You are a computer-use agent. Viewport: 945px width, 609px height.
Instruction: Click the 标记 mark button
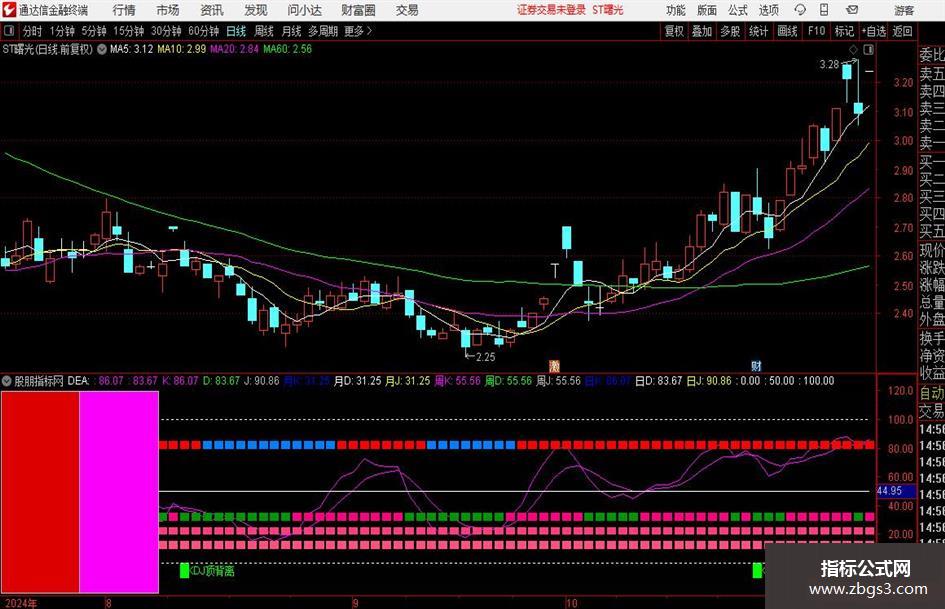click(x=844, y=31)
